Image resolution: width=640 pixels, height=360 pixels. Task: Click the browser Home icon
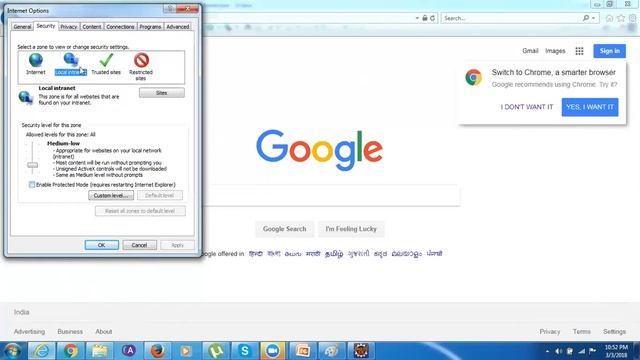click(x=609, y=18)
